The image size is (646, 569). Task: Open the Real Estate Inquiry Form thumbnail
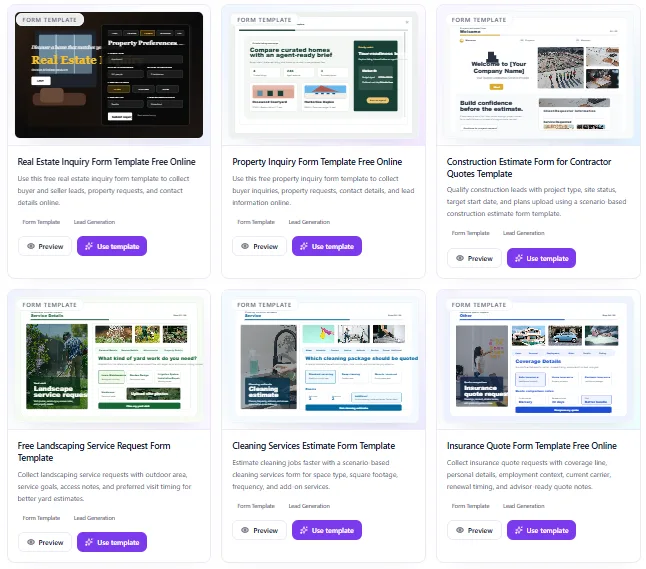109,75
